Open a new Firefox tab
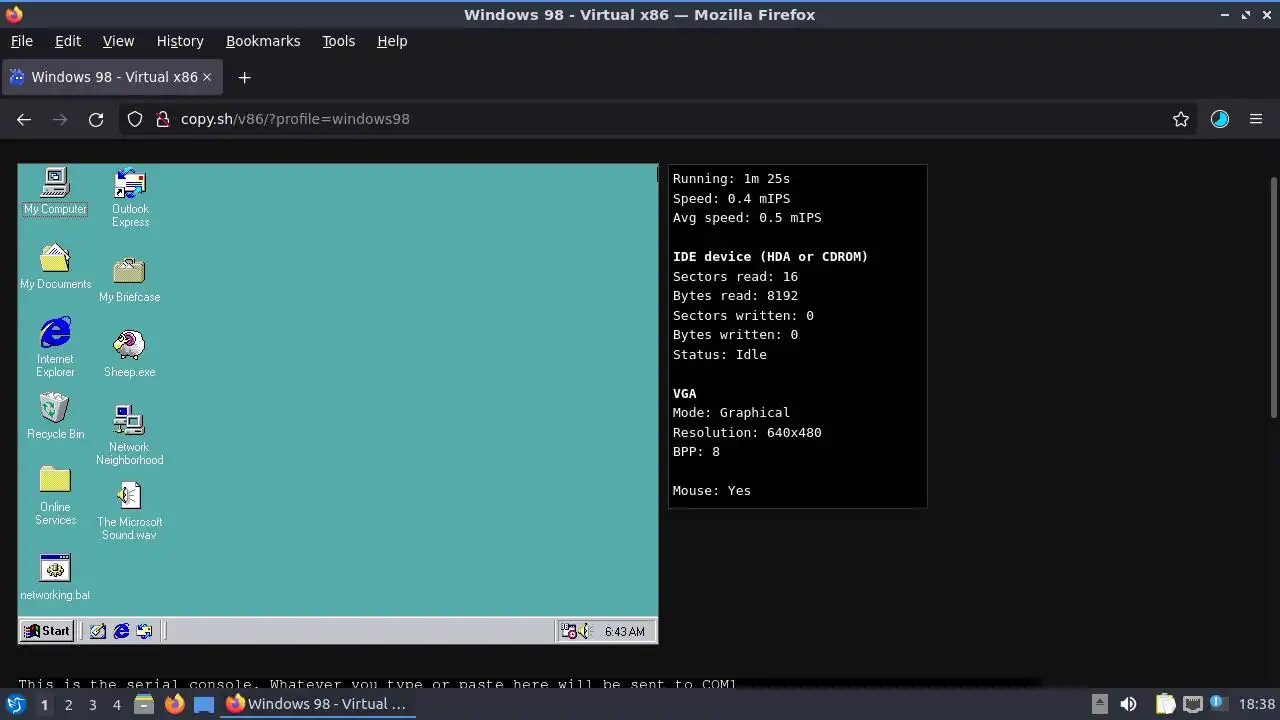Screen dimensions: 1280x720 pyautogui.click(x=244, y=77)
